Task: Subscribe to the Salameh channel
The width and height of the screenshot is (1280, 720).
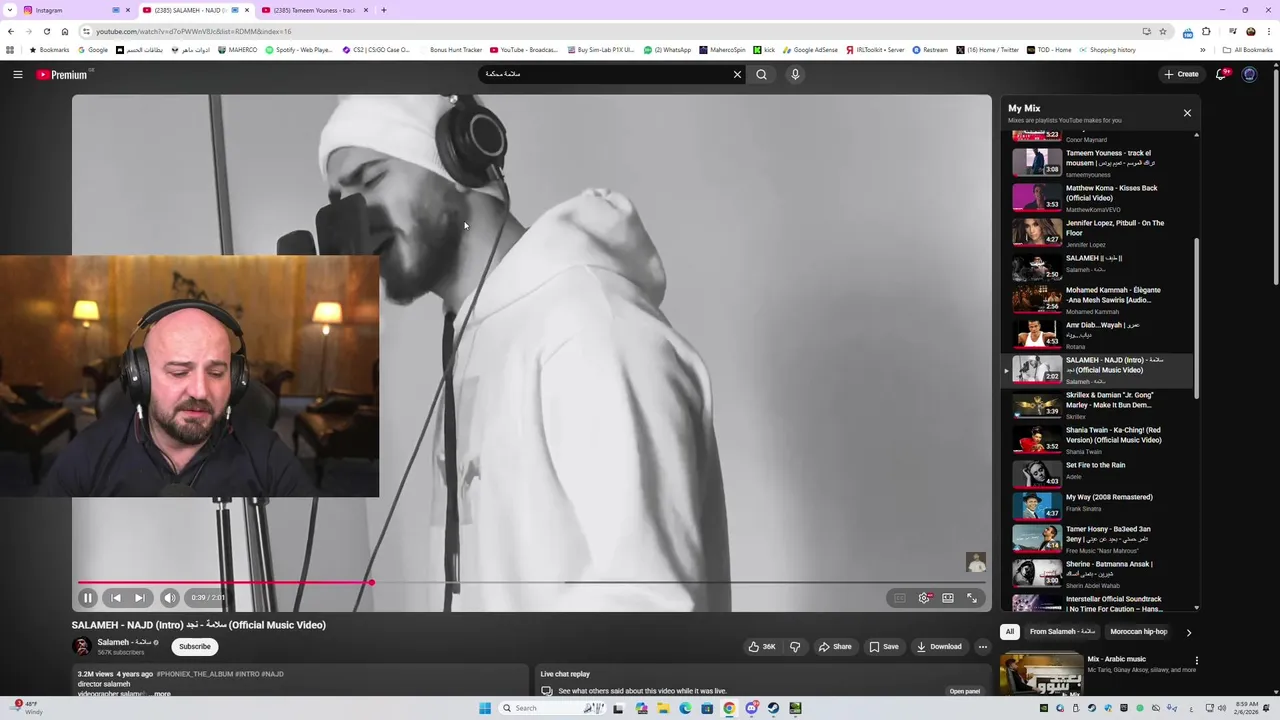Action: click(x=195, y=647)
